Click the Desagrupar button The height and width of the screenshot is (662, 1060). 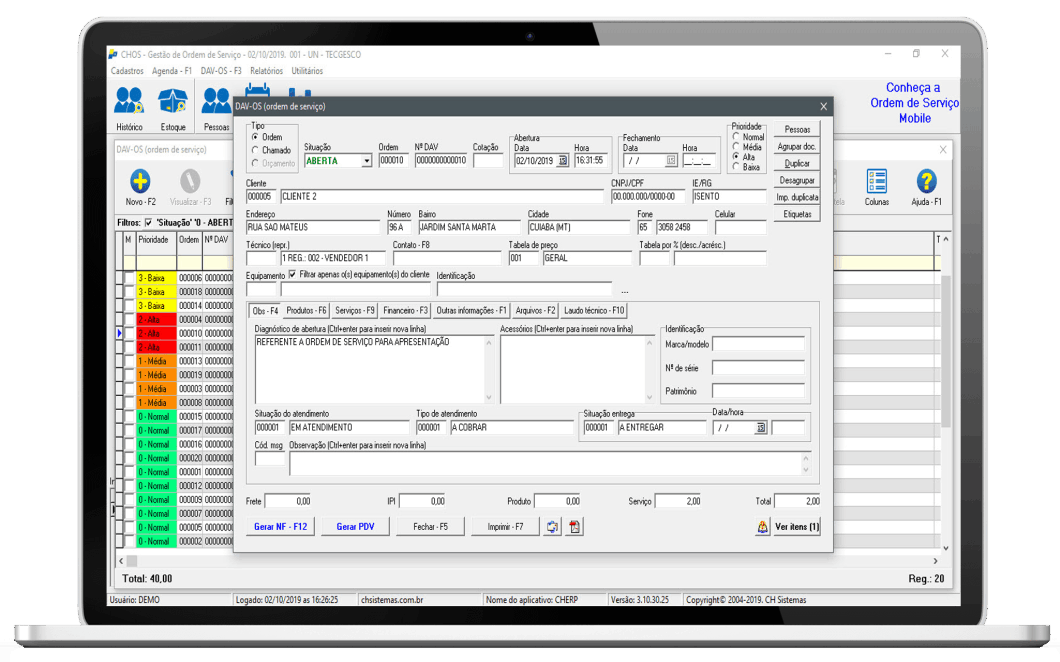pos(797,180)
